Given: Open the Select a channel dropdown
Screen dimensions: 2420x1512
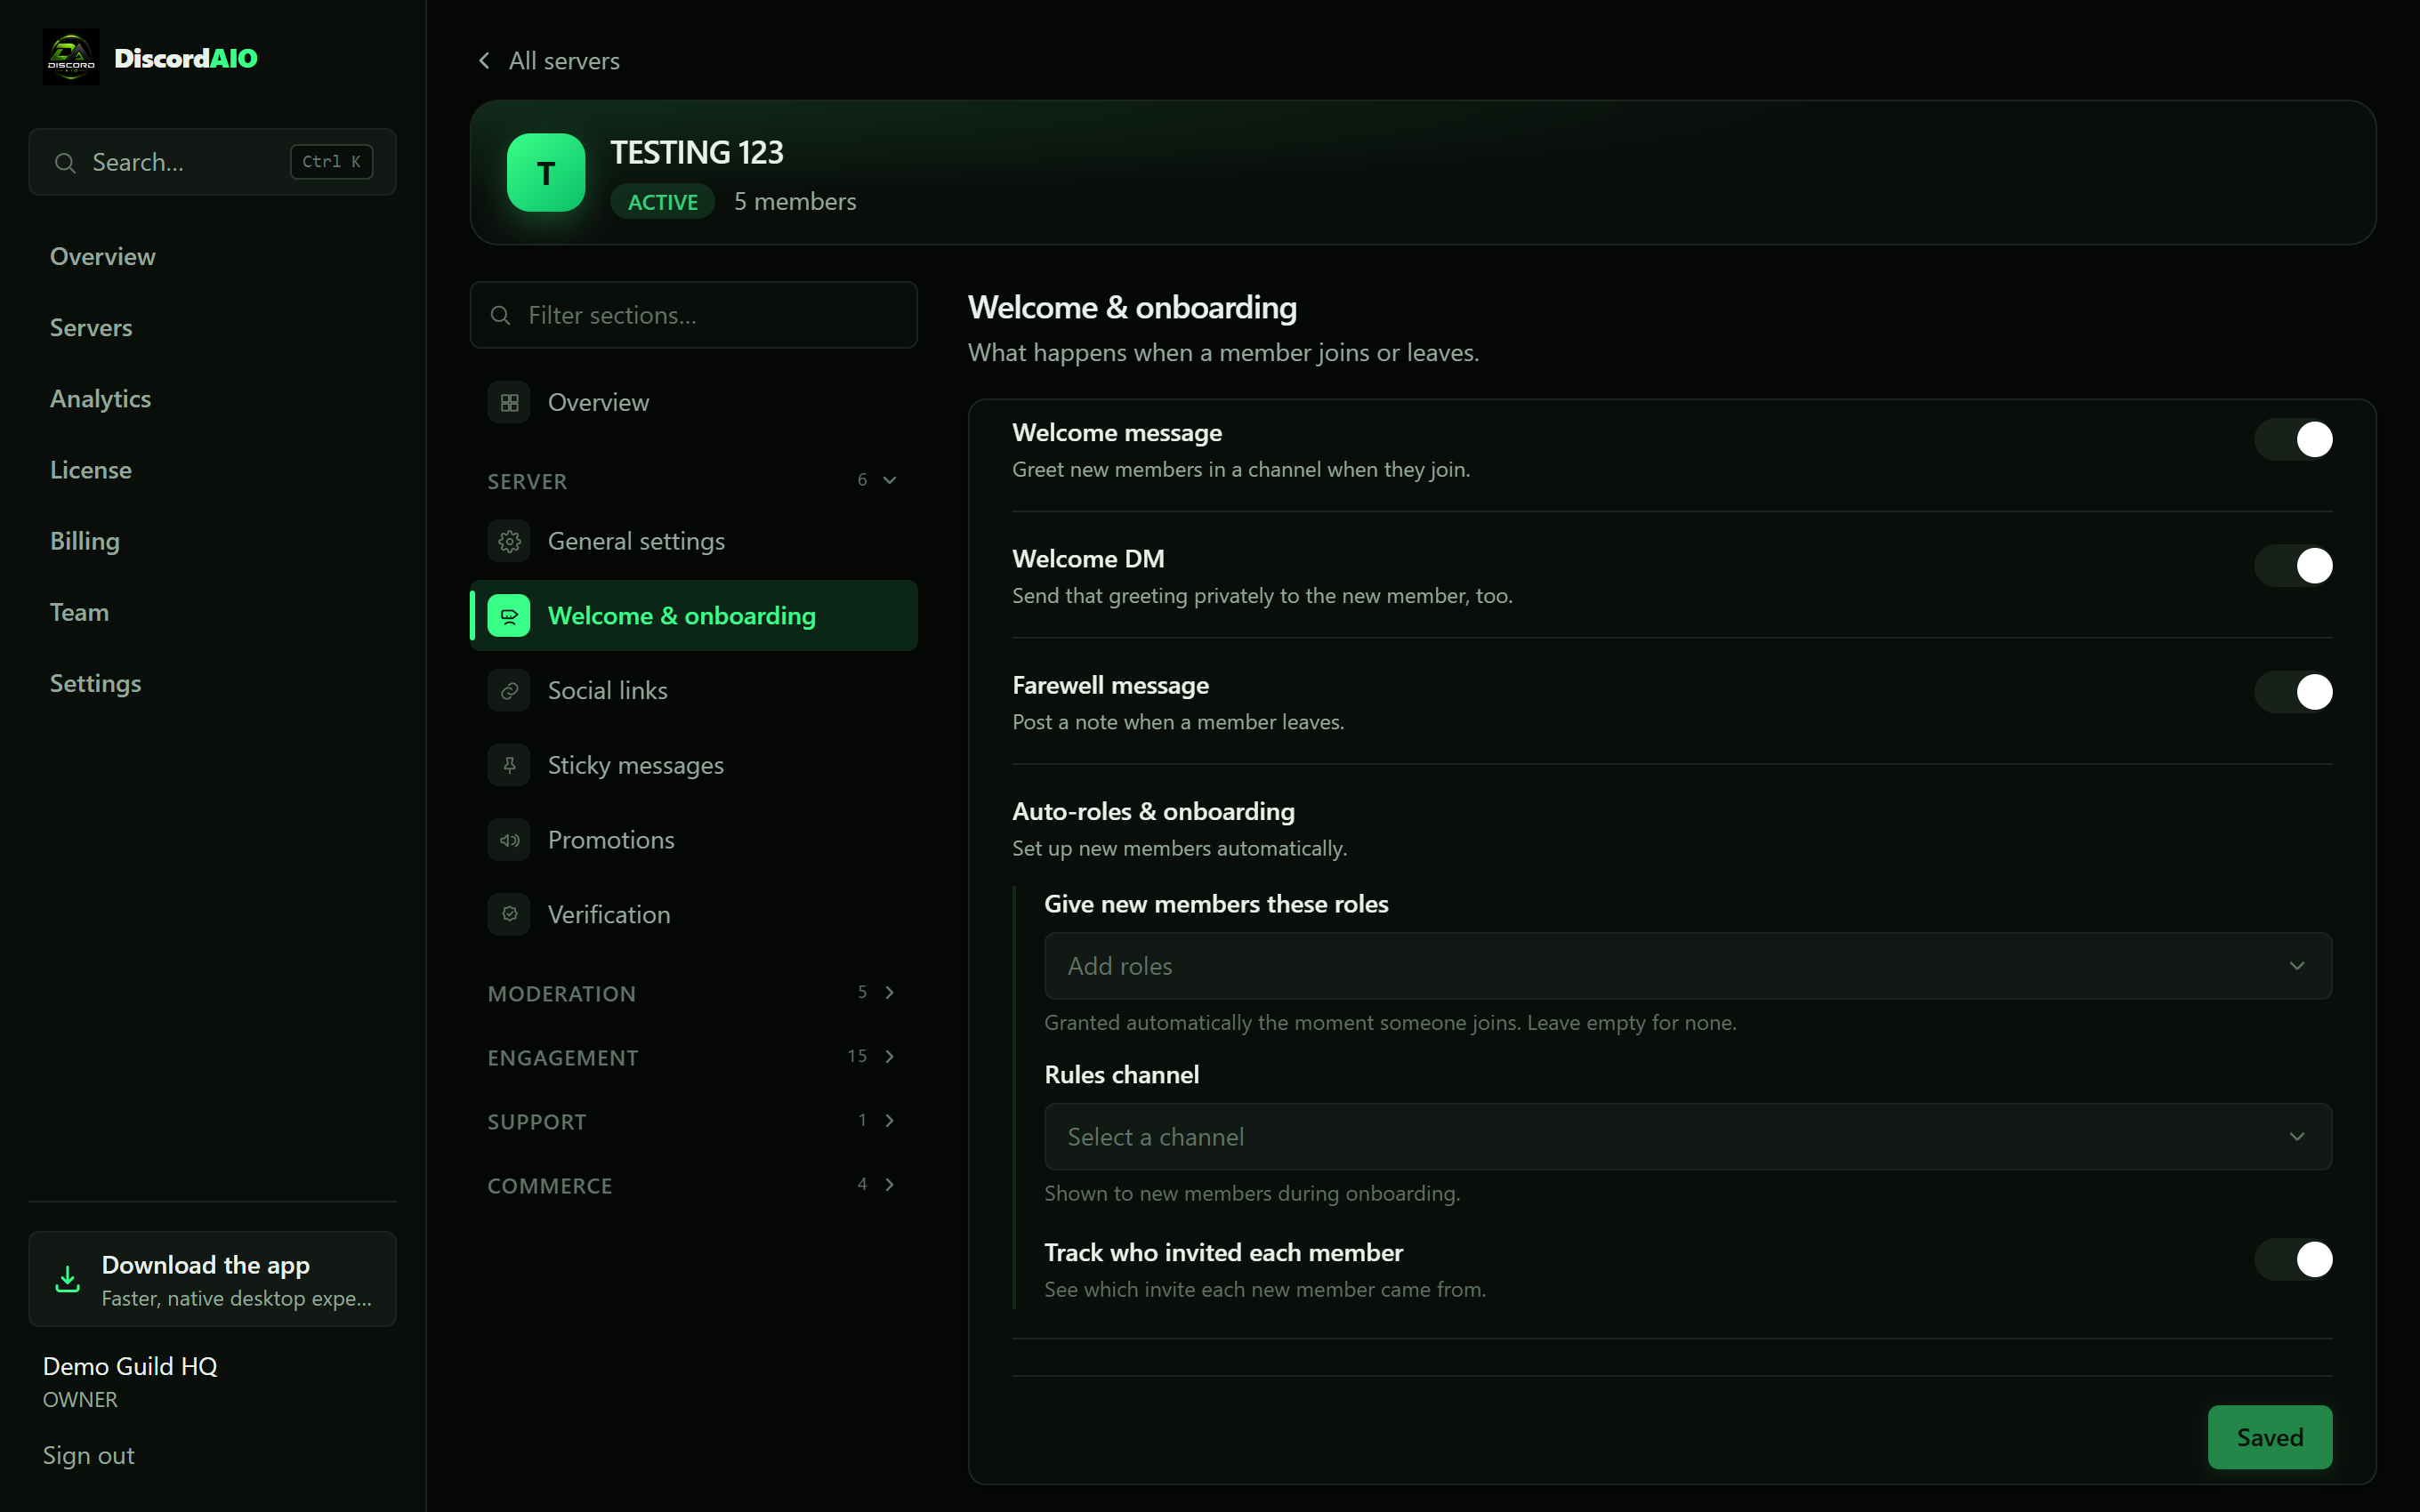Looking at the screenshot, I should [x=1688, y=1137].
